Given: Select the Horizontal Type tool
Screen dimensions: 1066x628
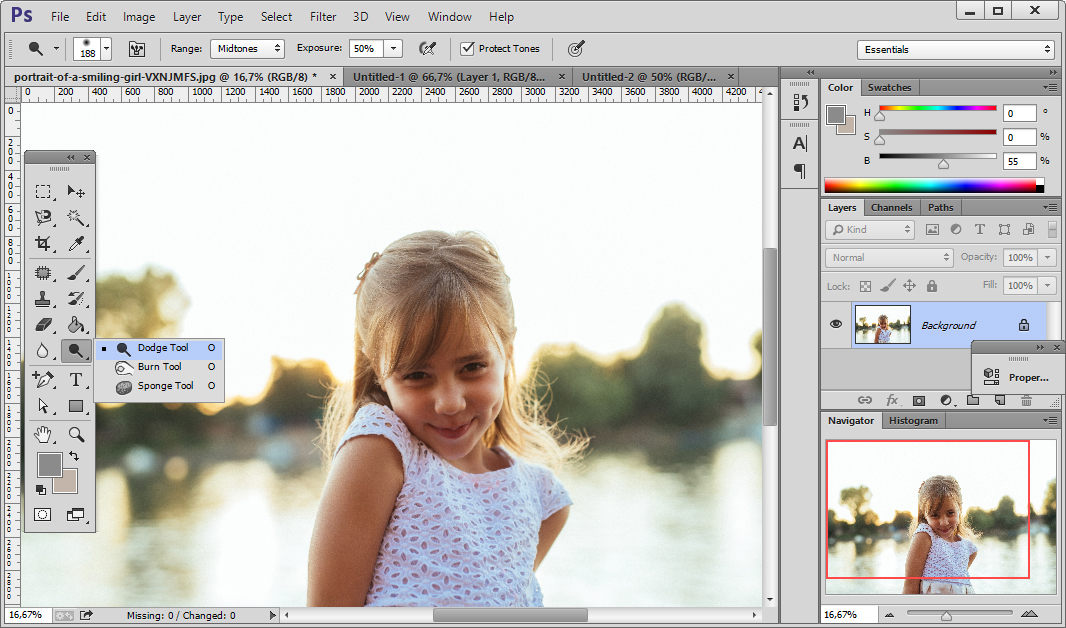Looking at the screenshot, I should (x=76, y=379).
